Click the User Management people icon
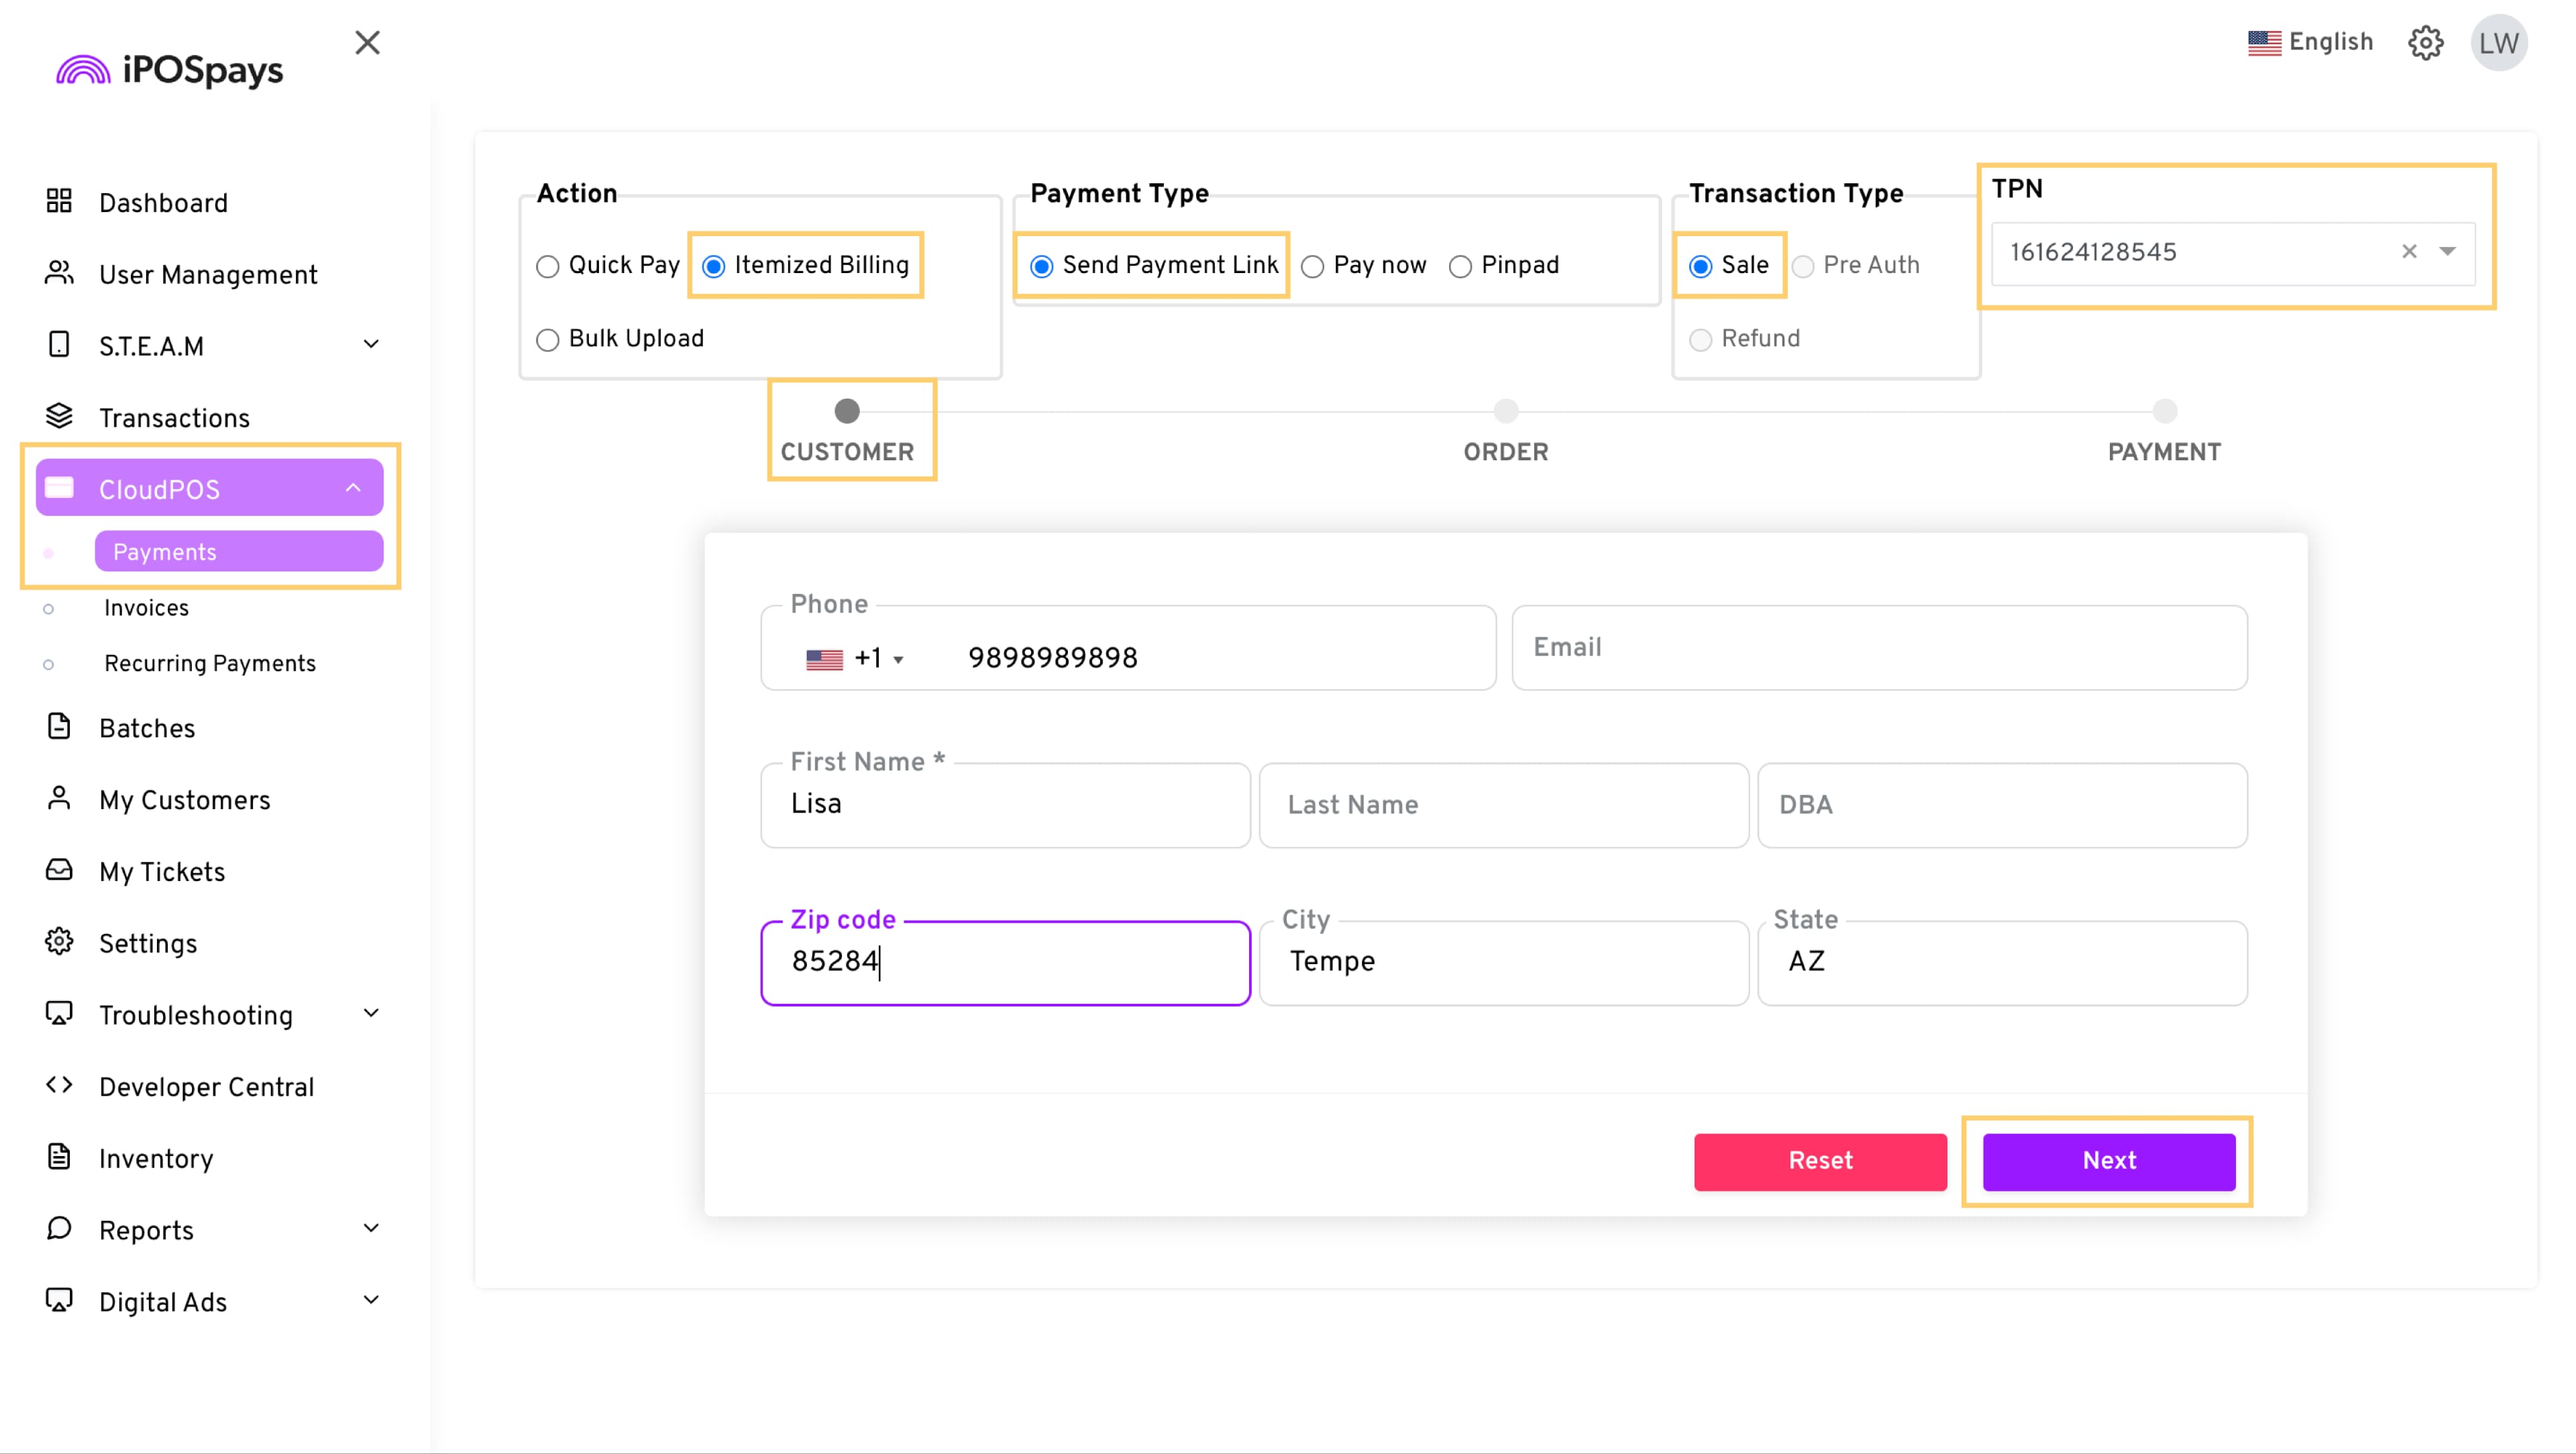This screenshot has width=2576, height=1454. (59, 273)
